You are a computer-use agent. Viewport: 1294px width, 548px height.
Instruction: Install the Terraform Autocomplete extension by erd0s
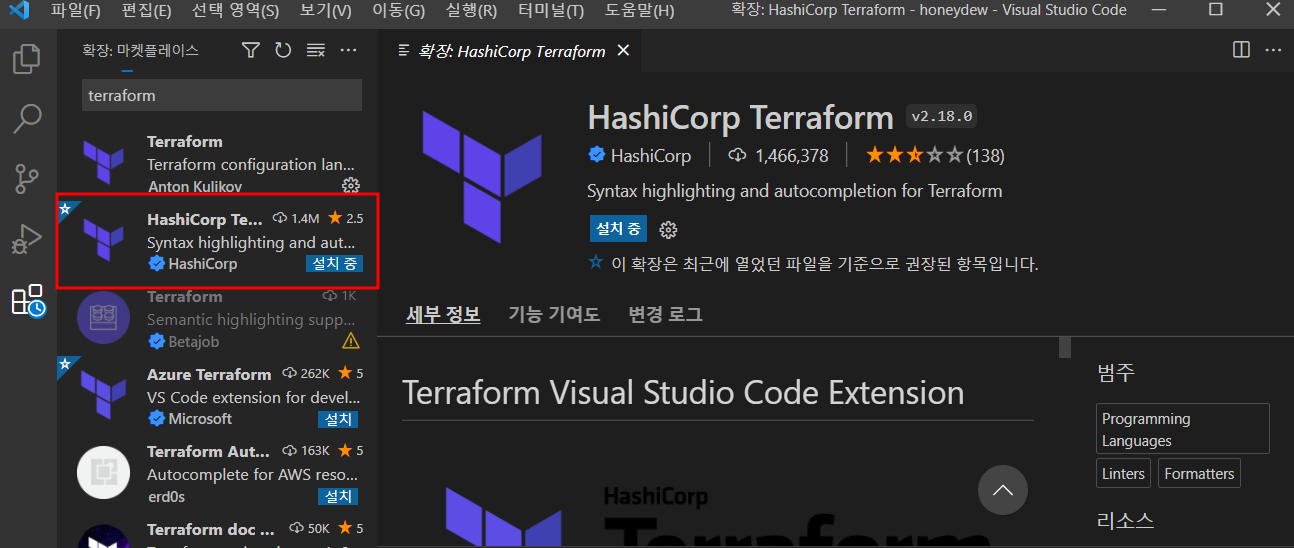pos(337,496)
